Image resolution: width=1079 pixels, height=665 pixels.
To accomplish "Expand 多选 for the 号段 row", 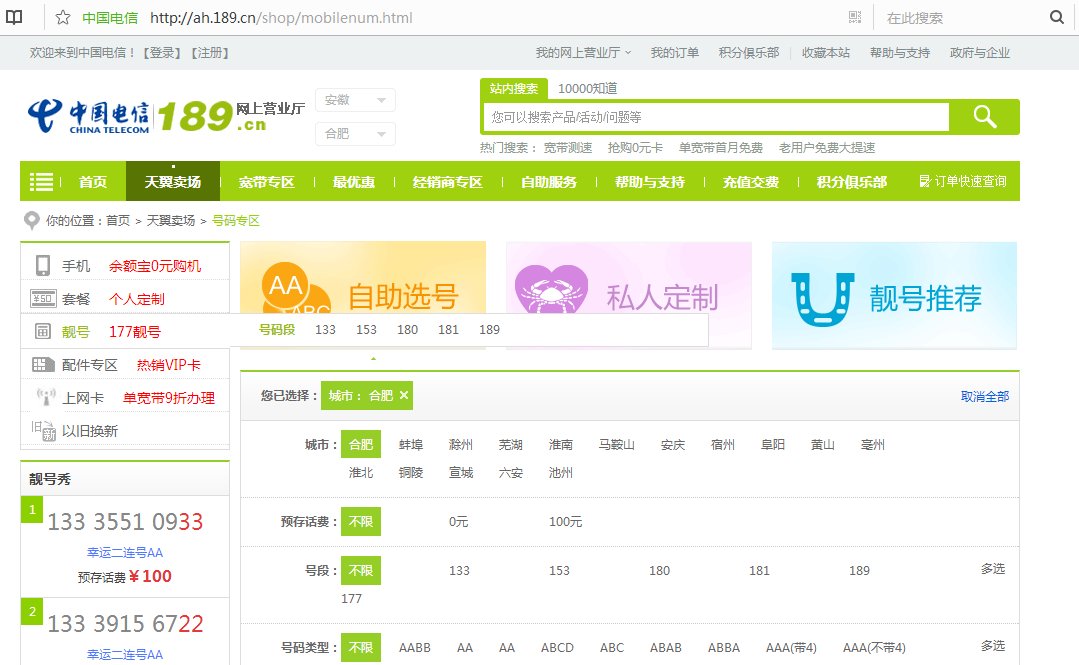I will click(x=993, y=568).
